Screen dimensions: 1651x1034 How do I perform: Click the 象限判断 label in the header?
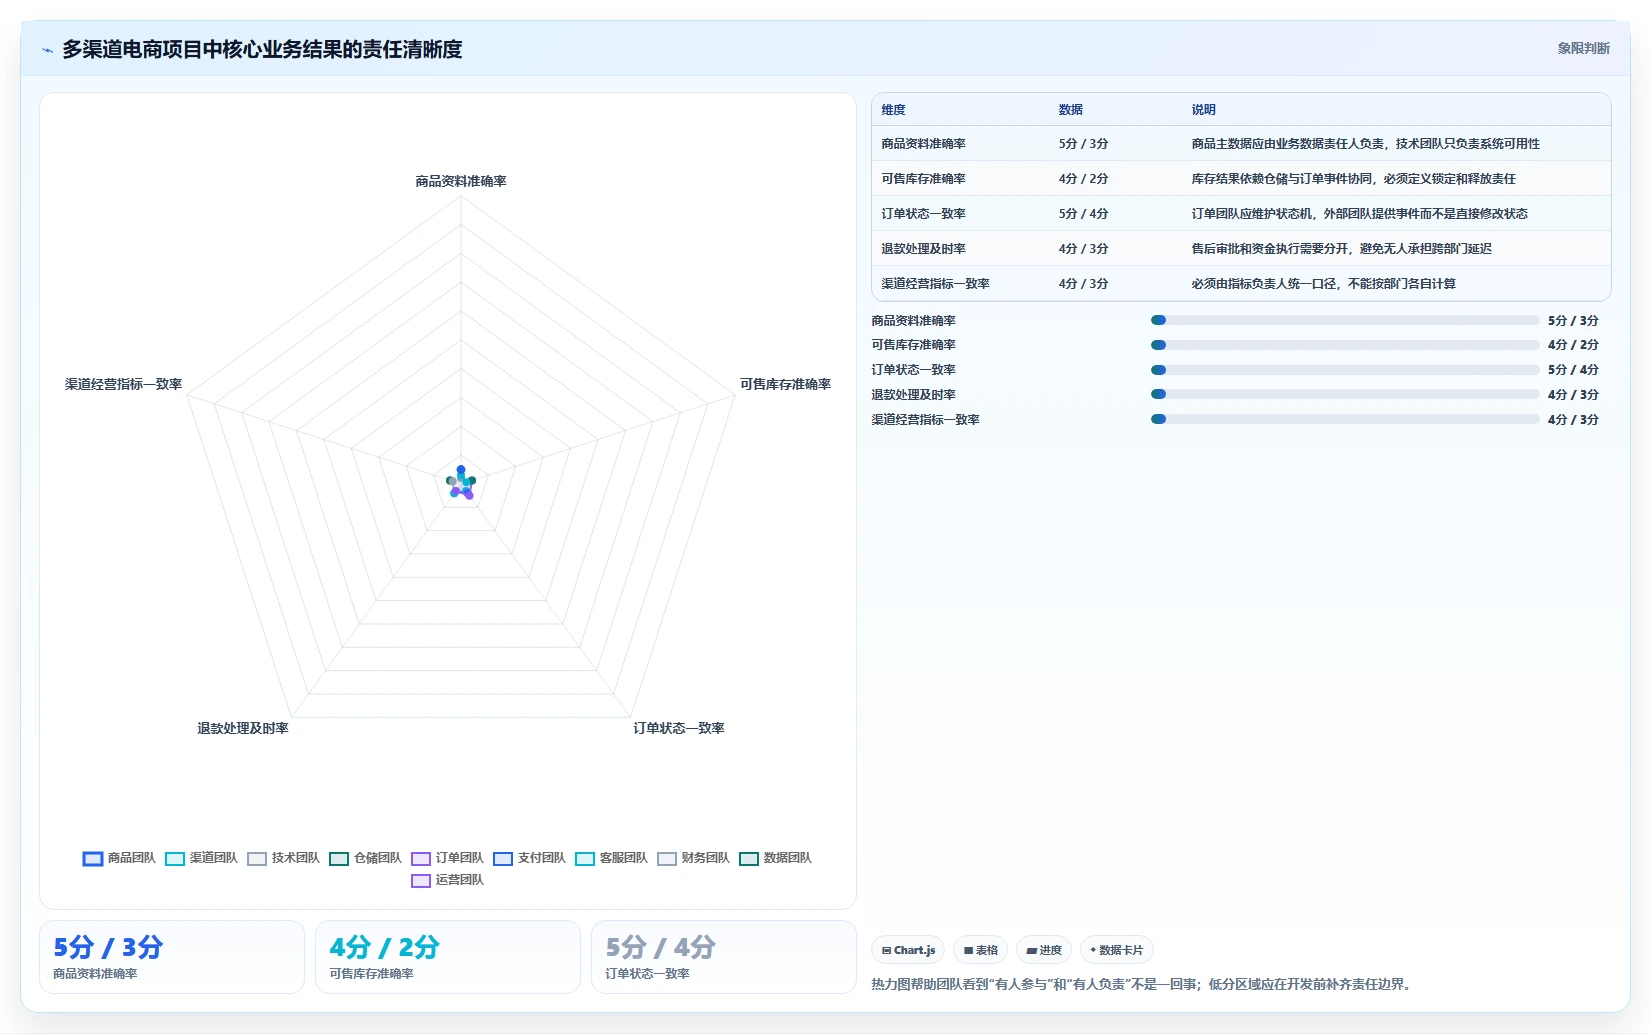(x=1583, y=48)
